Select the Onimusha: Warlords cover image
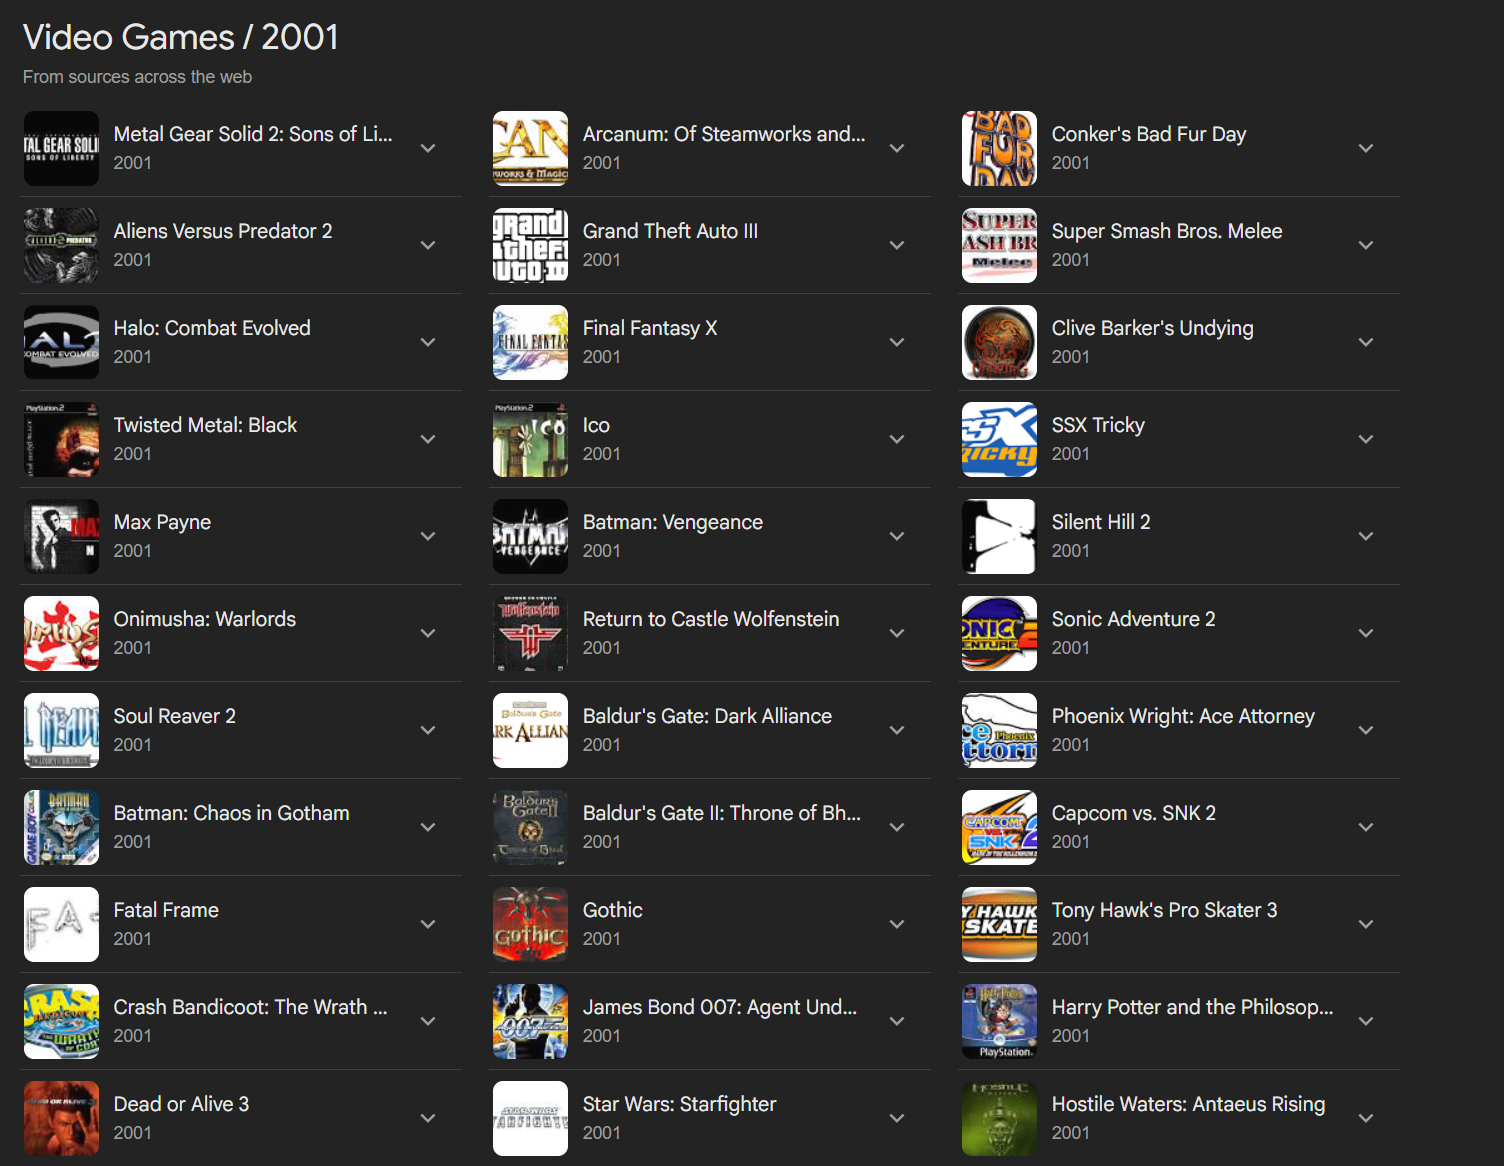The width and height of the screenshot is (1504, 1166). (61, 633)
